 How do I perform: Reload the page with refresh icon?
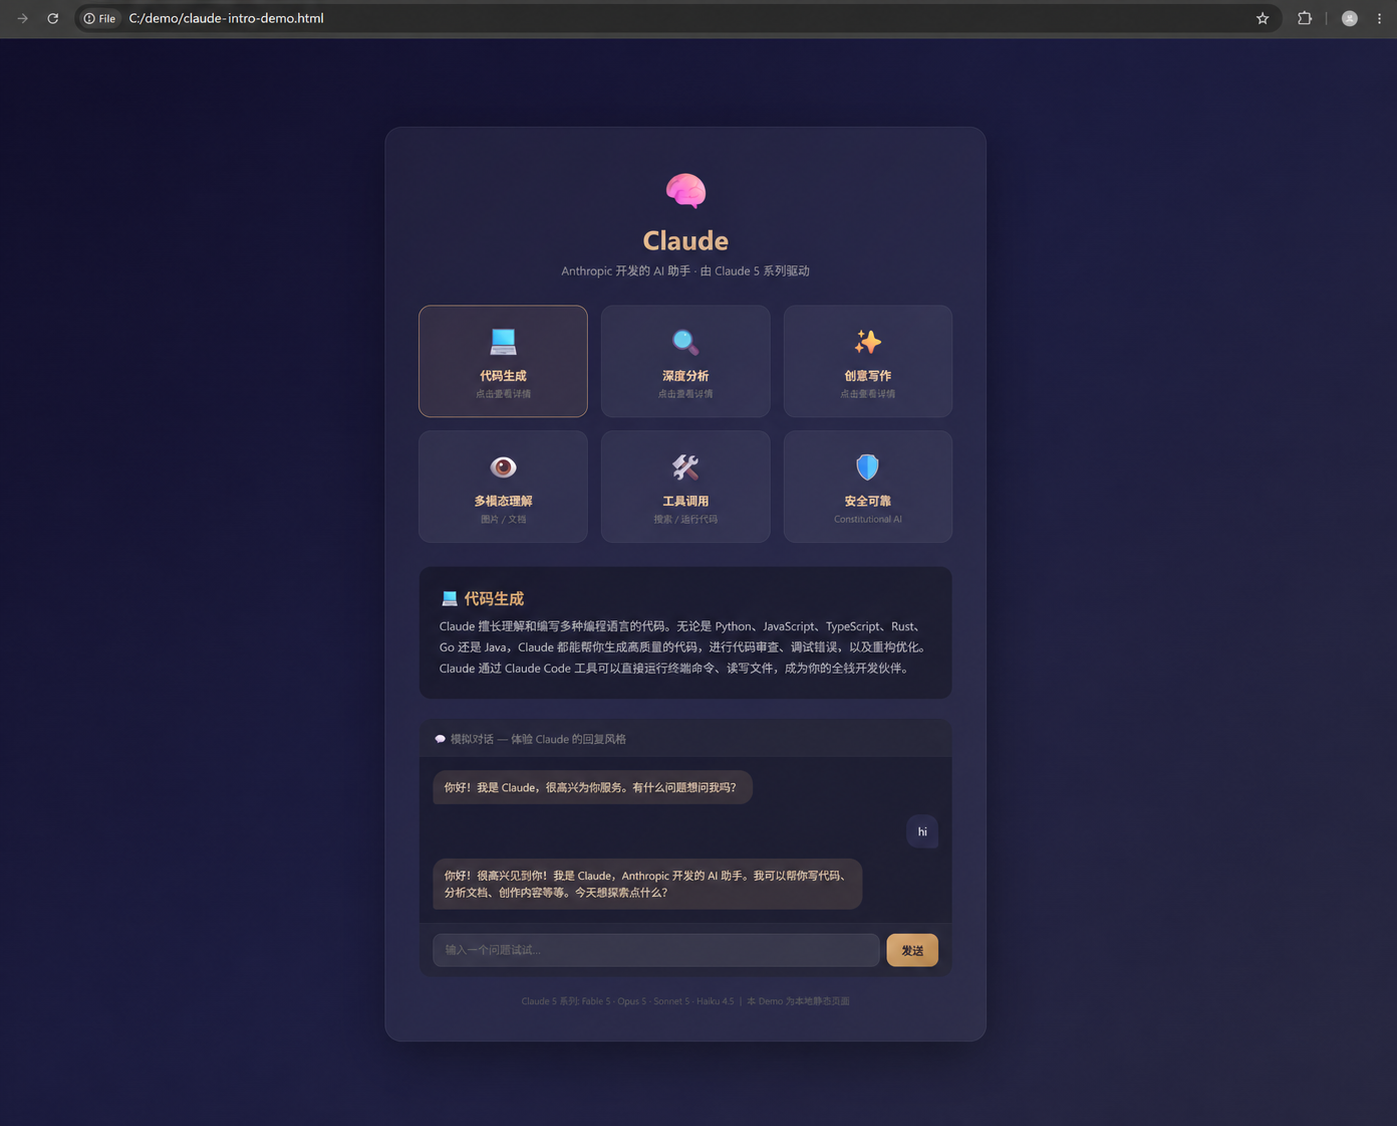53,18
